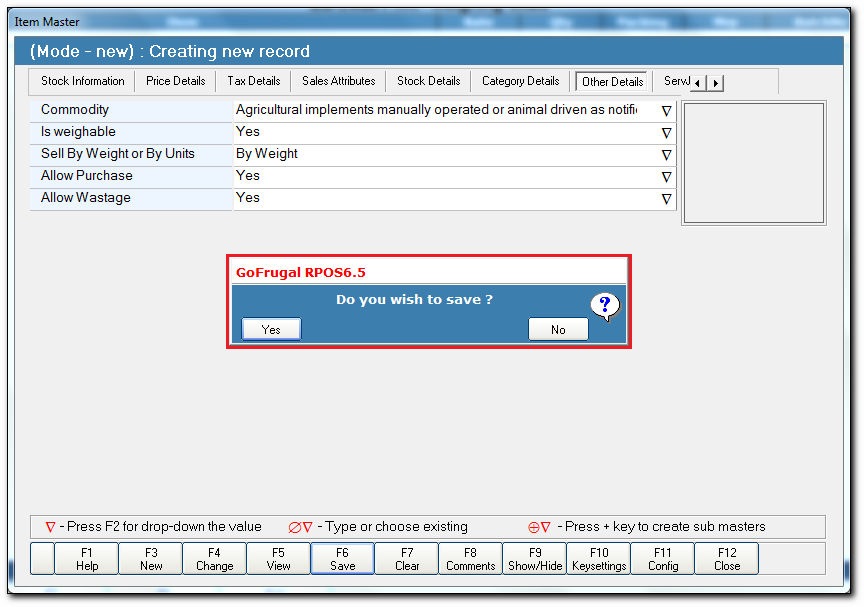
Task: Click the Item Master window title
Action: coord(47,22)
